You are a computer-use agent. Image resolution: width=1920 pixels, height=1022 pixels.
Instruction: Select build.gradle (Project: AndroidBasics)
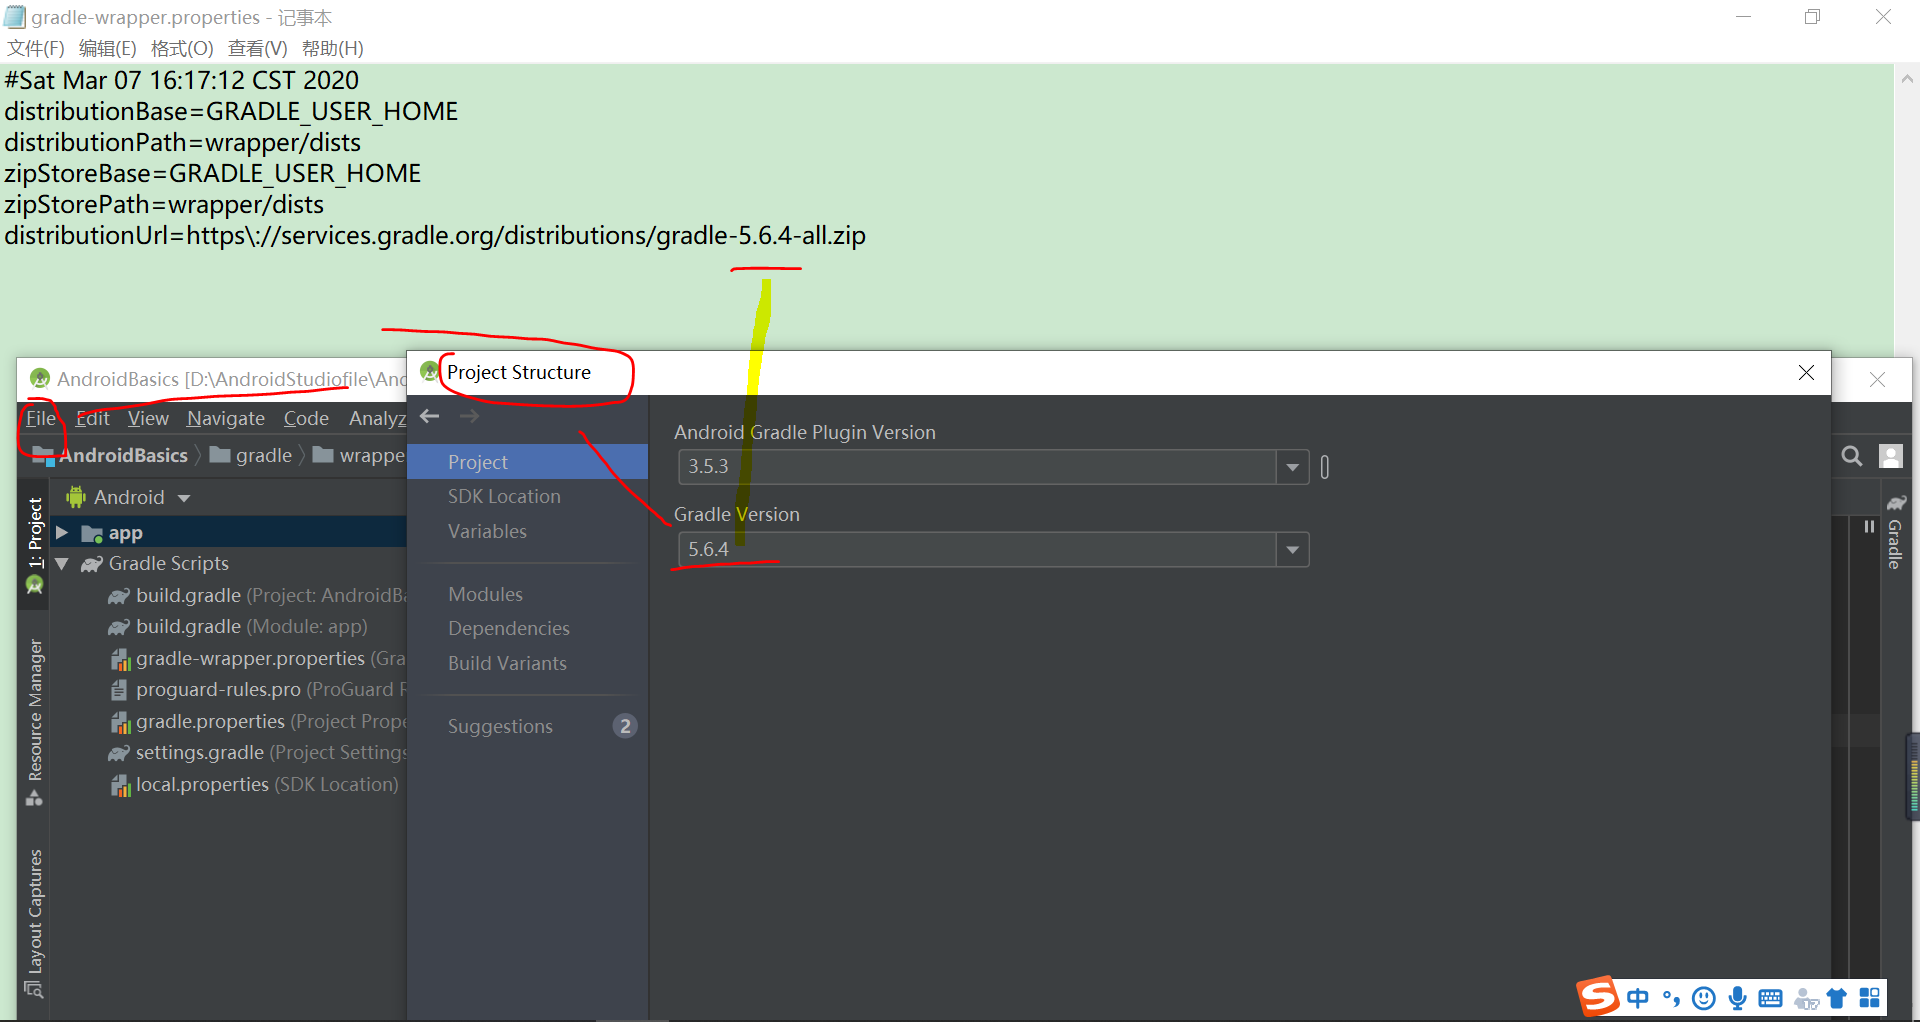[x=257, y=595]
